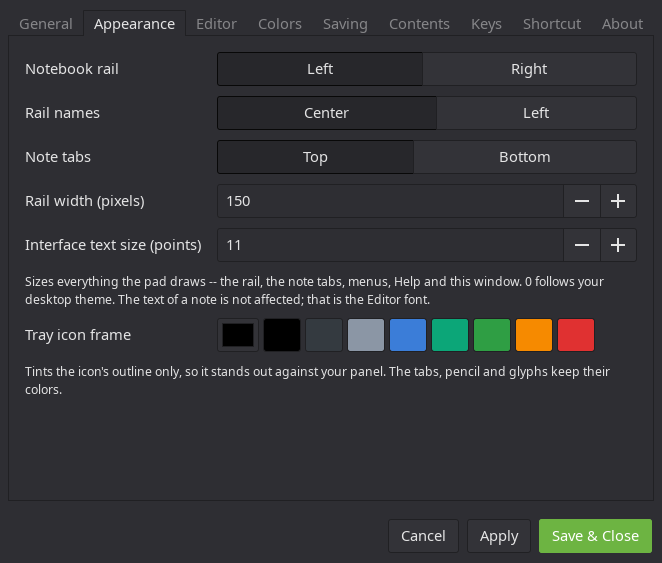Click the "Rail names" label

(x=62, y=113)
